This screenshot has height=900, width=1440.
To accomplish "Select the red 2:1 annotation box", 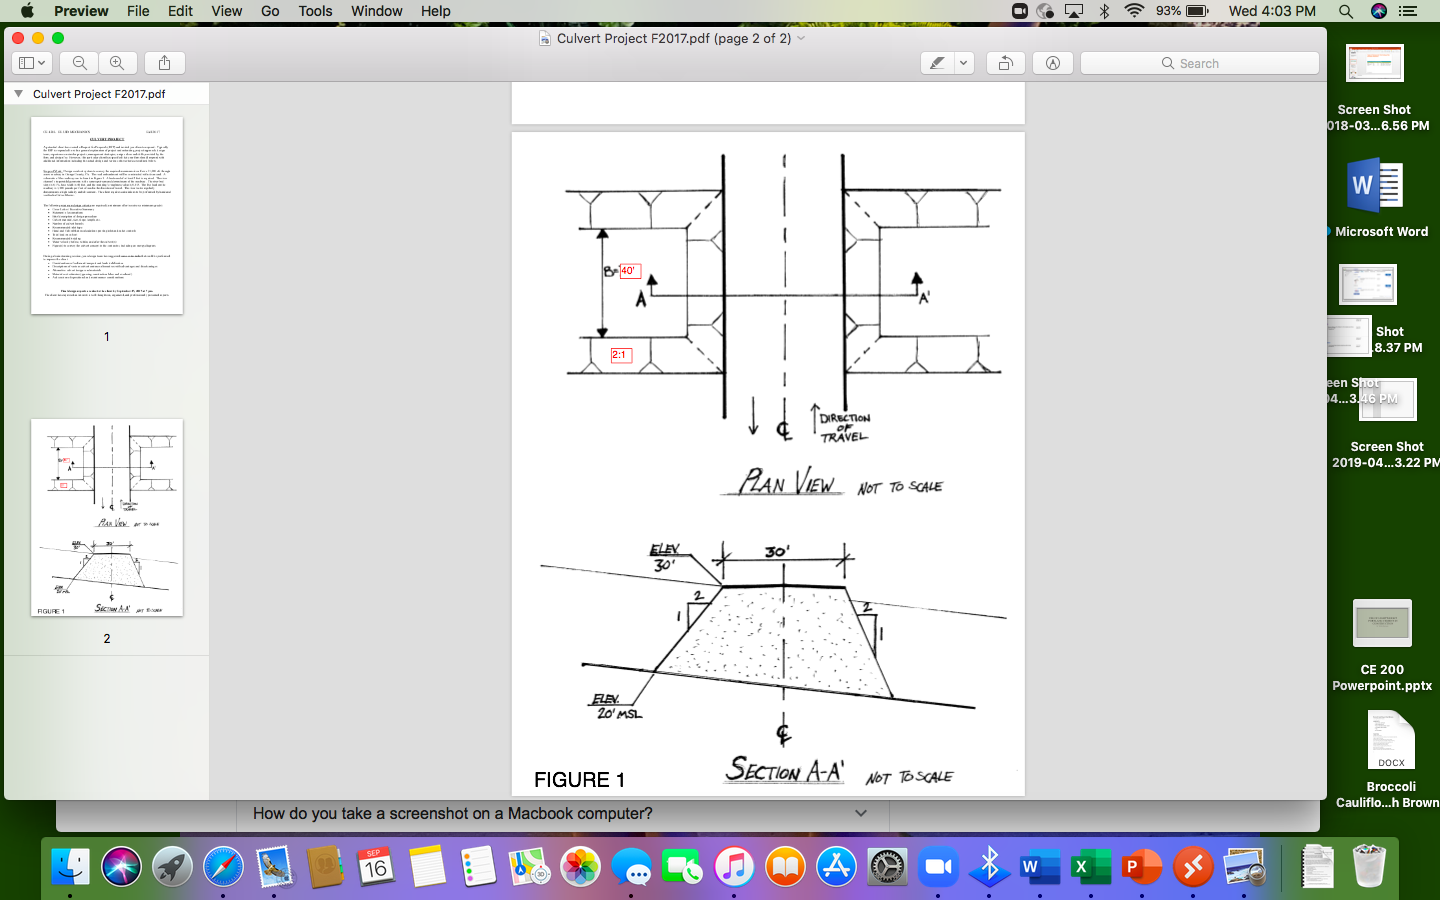I will [x=620, y=355].
